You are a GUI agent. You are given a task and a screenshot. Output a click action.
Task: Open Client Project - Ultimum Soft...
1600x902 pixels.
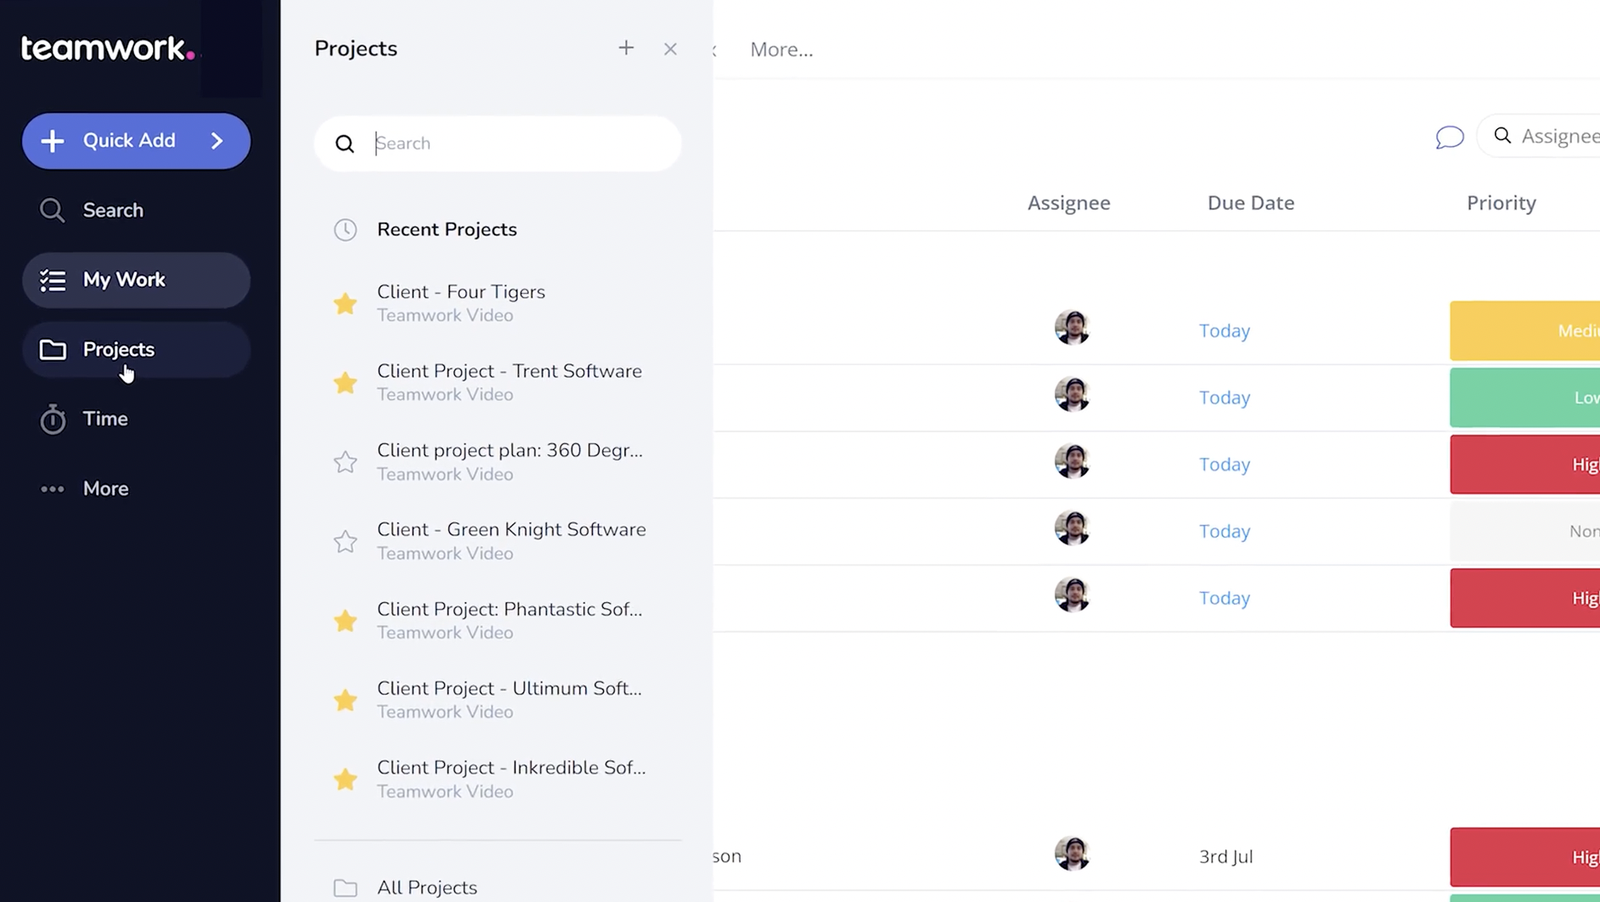click(x=509, y=688)
